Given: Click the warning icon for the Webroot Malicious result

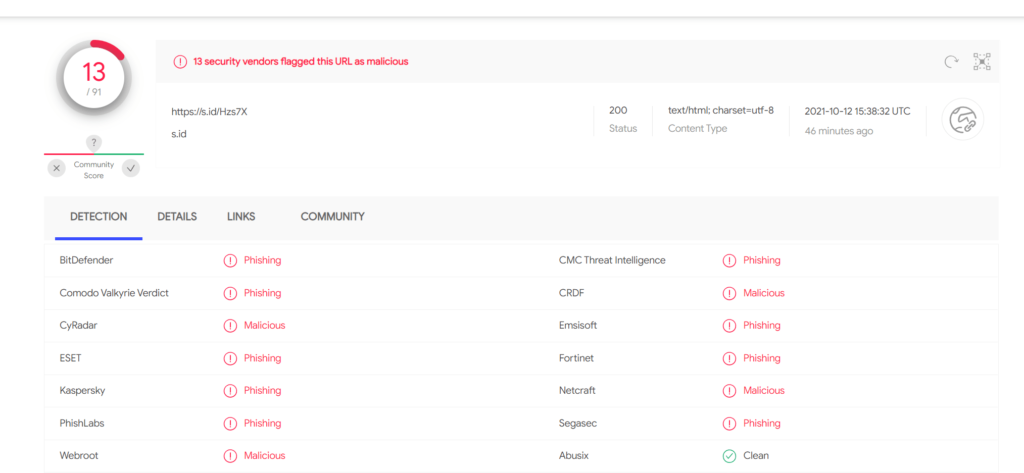Looking at the screenshot, I should 230,456.
